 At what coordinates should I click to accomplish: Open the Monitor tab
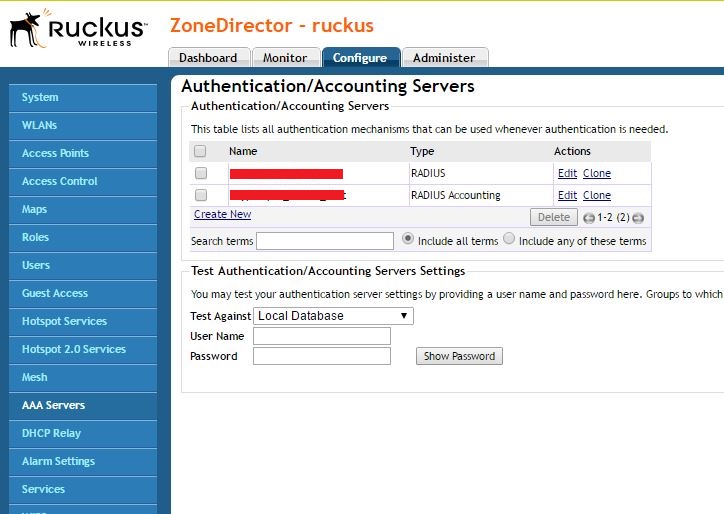tap(285, 58)
